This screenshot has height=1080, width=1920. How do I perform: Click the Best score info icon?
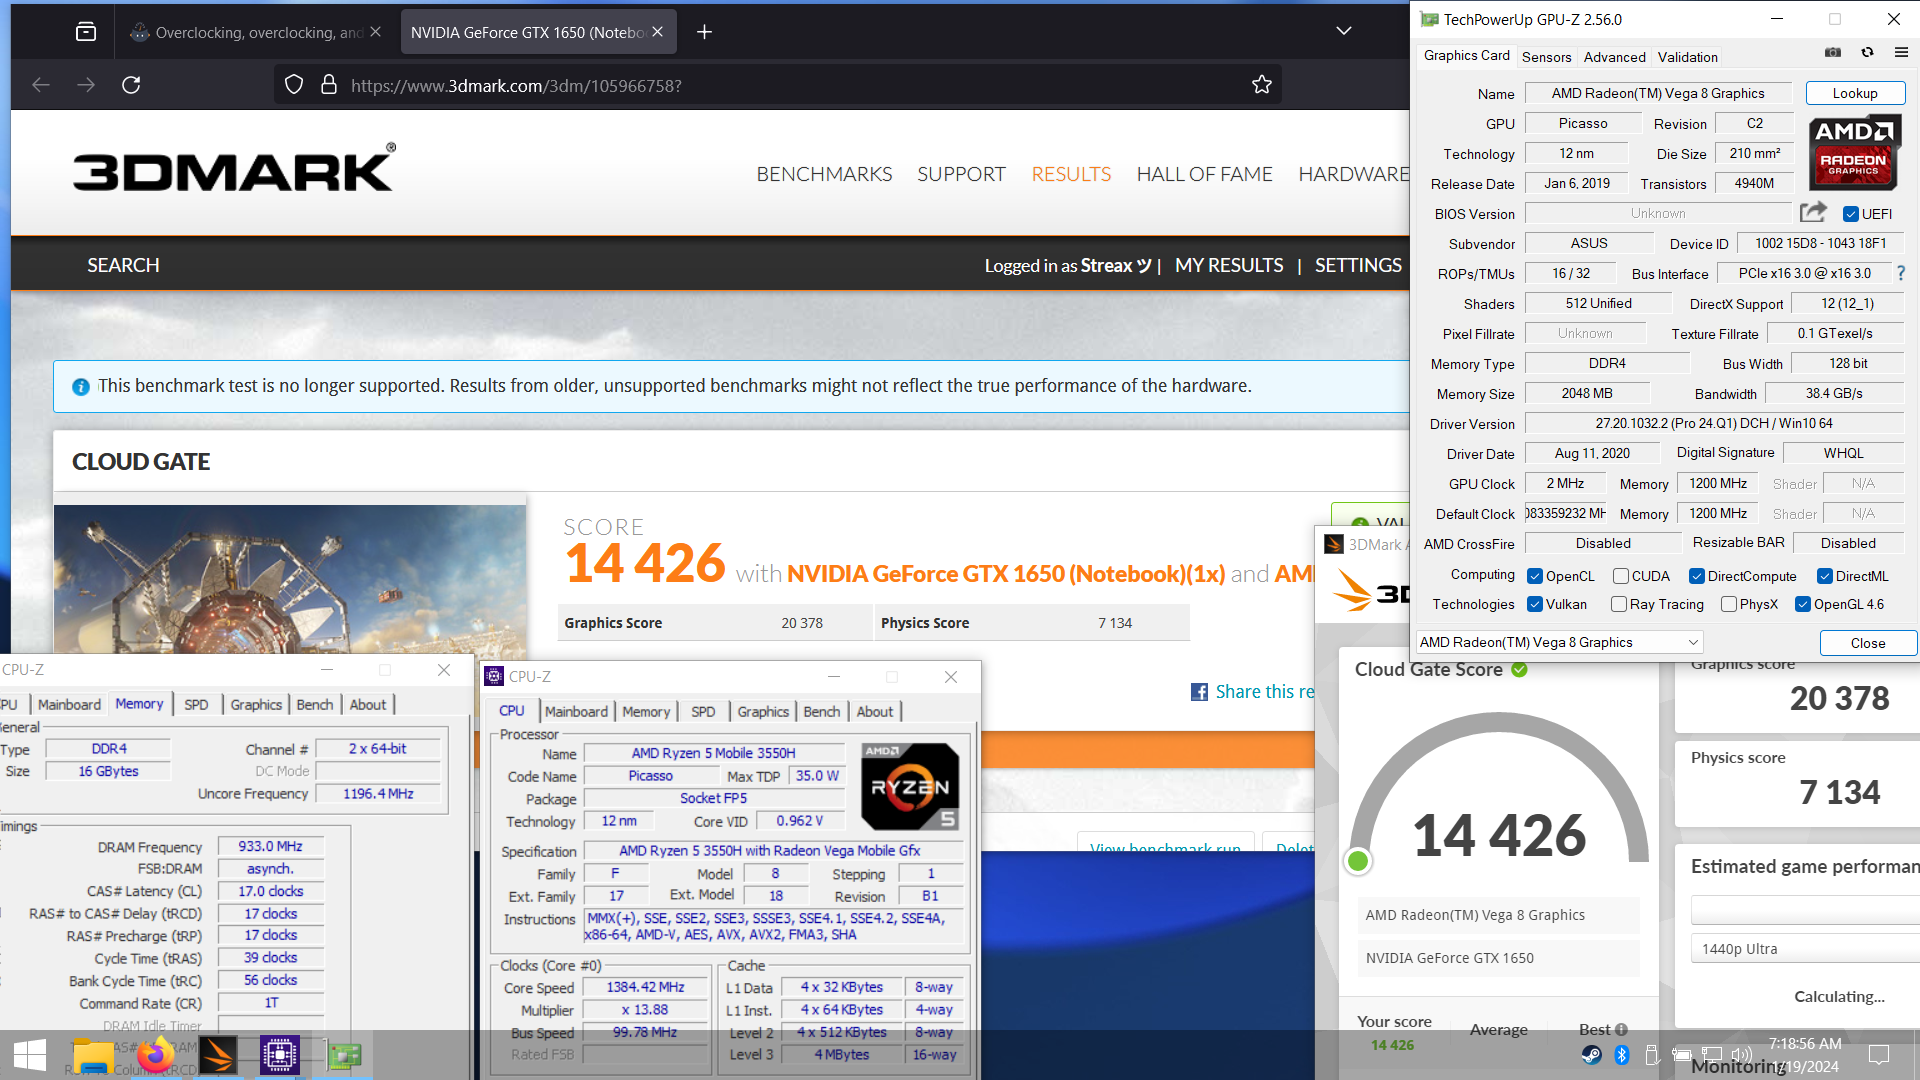coord(1621,1029)
